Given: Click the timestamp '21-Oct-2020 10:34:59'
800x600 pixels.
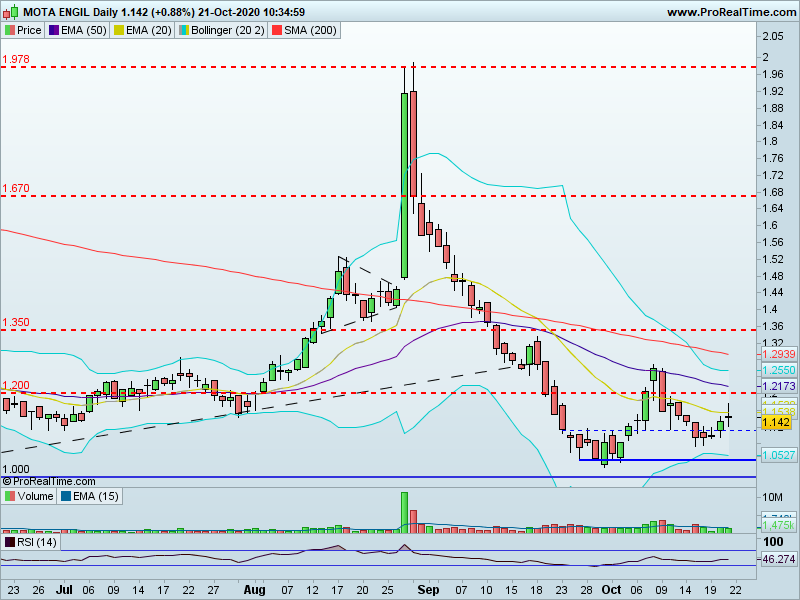Looking at the screenshot, I should pyautogui.click(x=252, y=12).
